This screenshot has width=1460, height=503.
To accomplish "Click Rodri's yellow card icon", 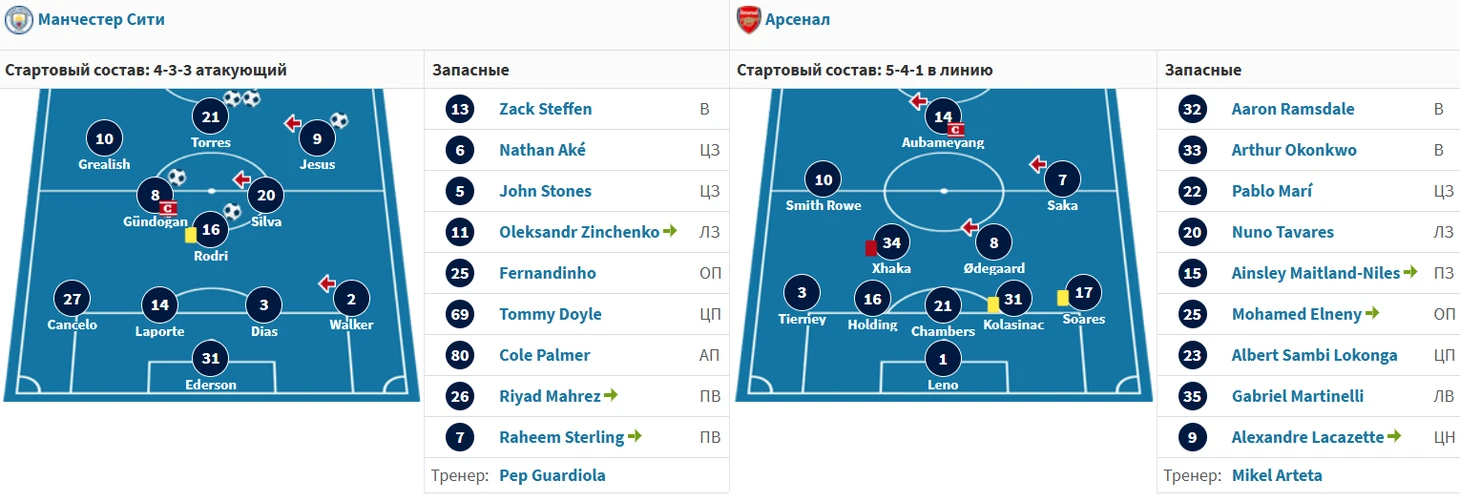I will 190,235.
